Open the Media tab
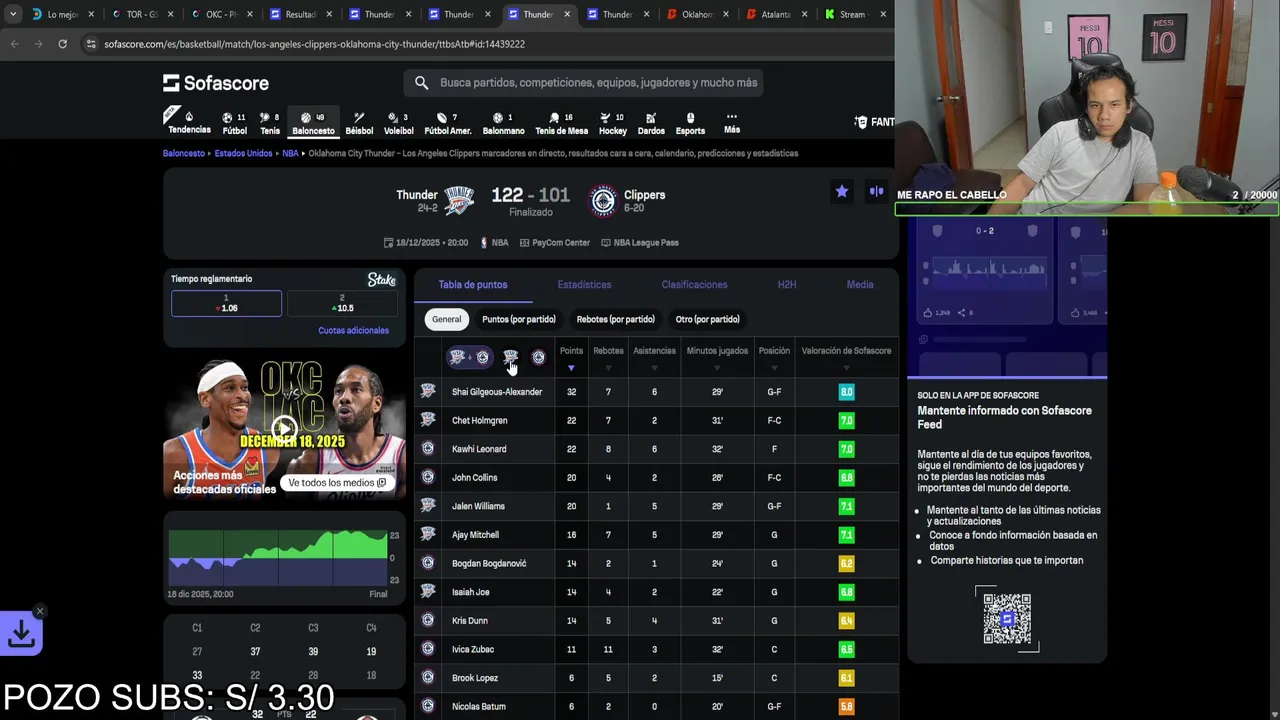Viewport: 1280px width, 720px height. [860, 285]
